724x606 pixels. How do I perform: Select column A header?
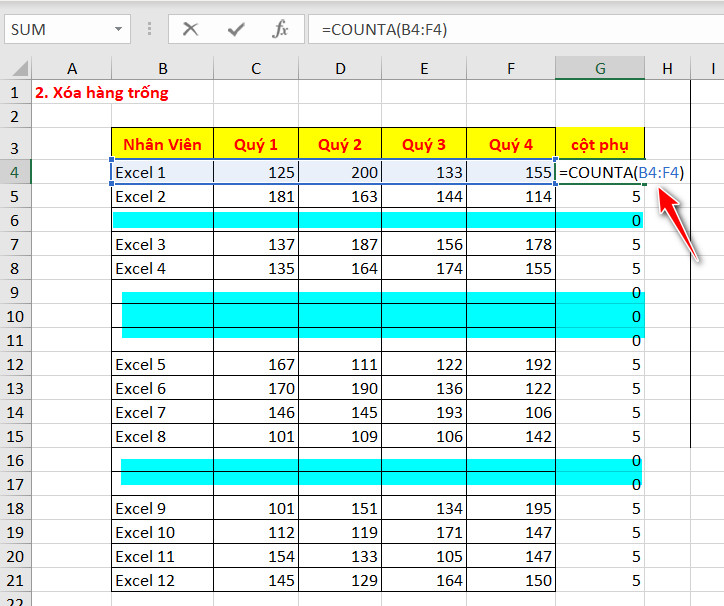pyautogui.click(x=72, y=68)
